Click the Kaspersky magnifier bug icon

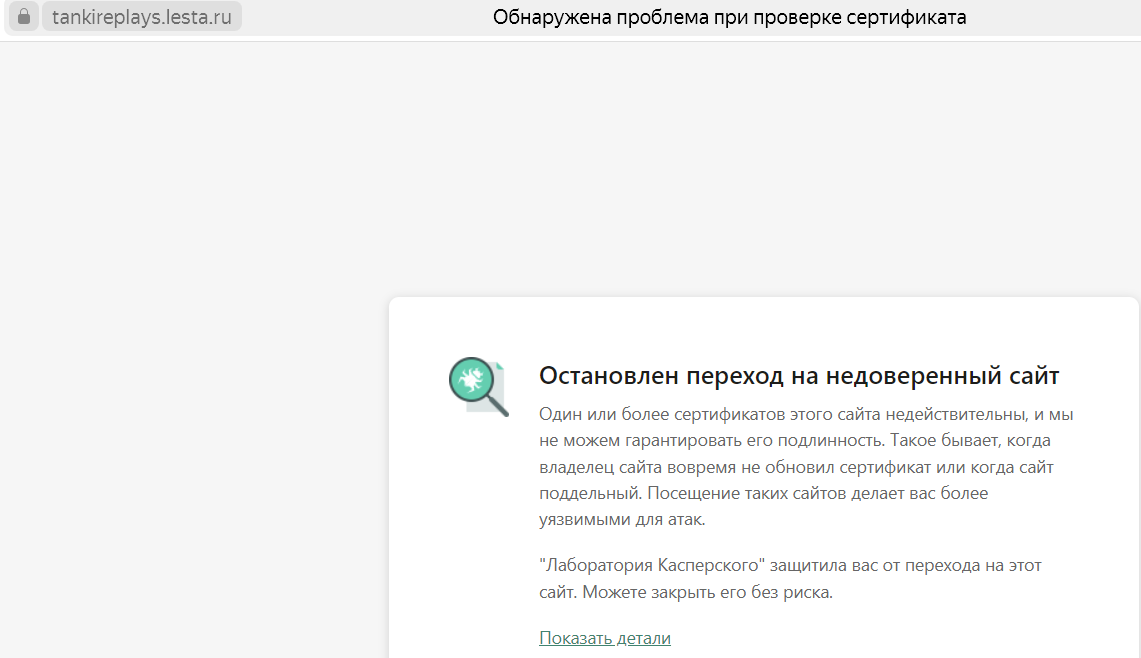pyautogui.click(x=478, y=387)
